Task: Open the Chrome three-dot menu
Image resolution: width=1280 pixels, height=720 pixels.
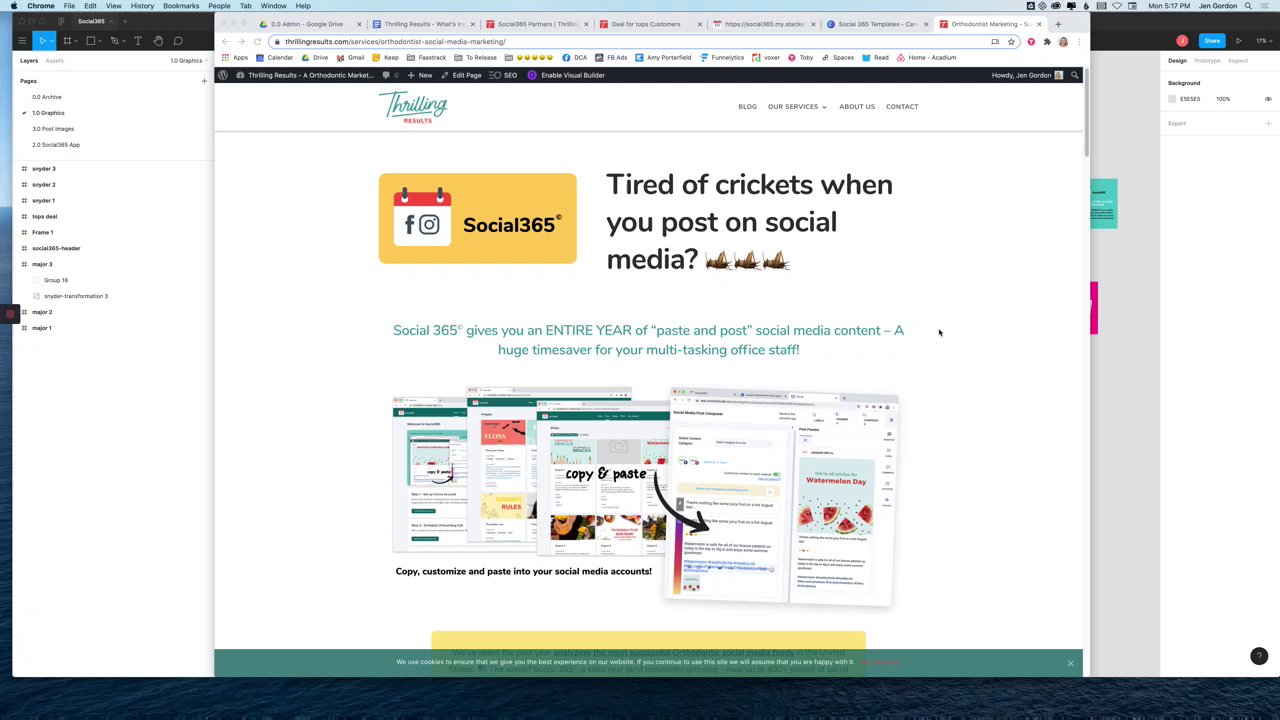Action: coord(1078,42)
